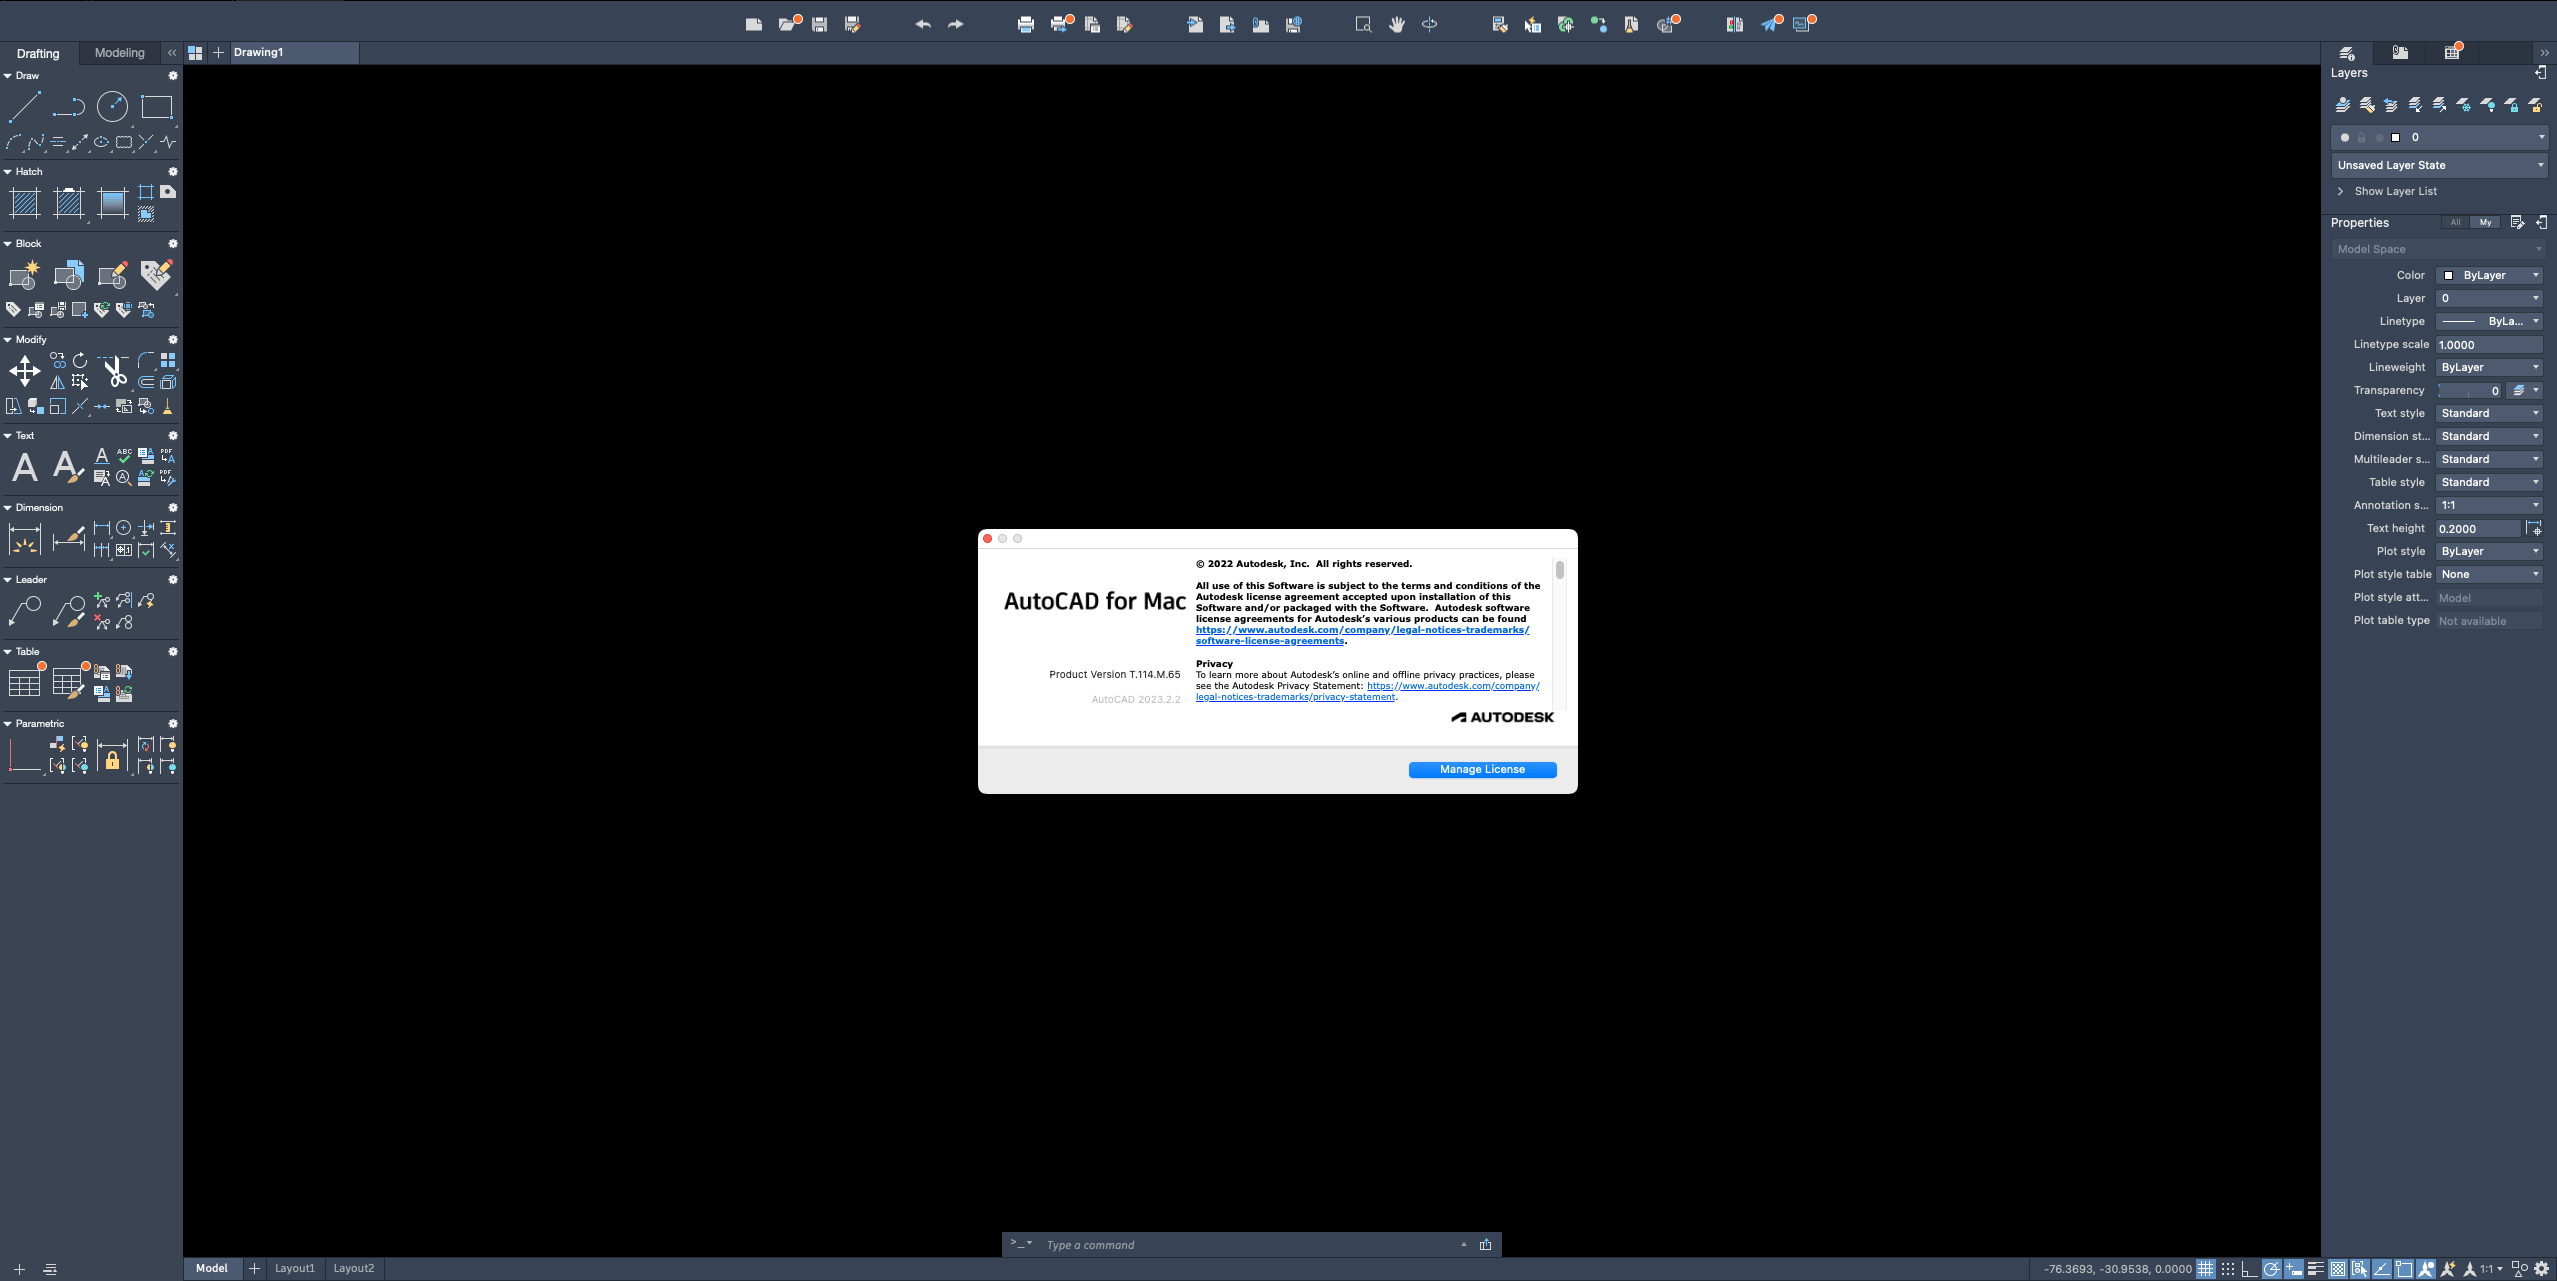Image resolution: width=2557 pixels, height=1281 pixels.
Task: Select the Multileader tool
Action: tap(24, 611)
